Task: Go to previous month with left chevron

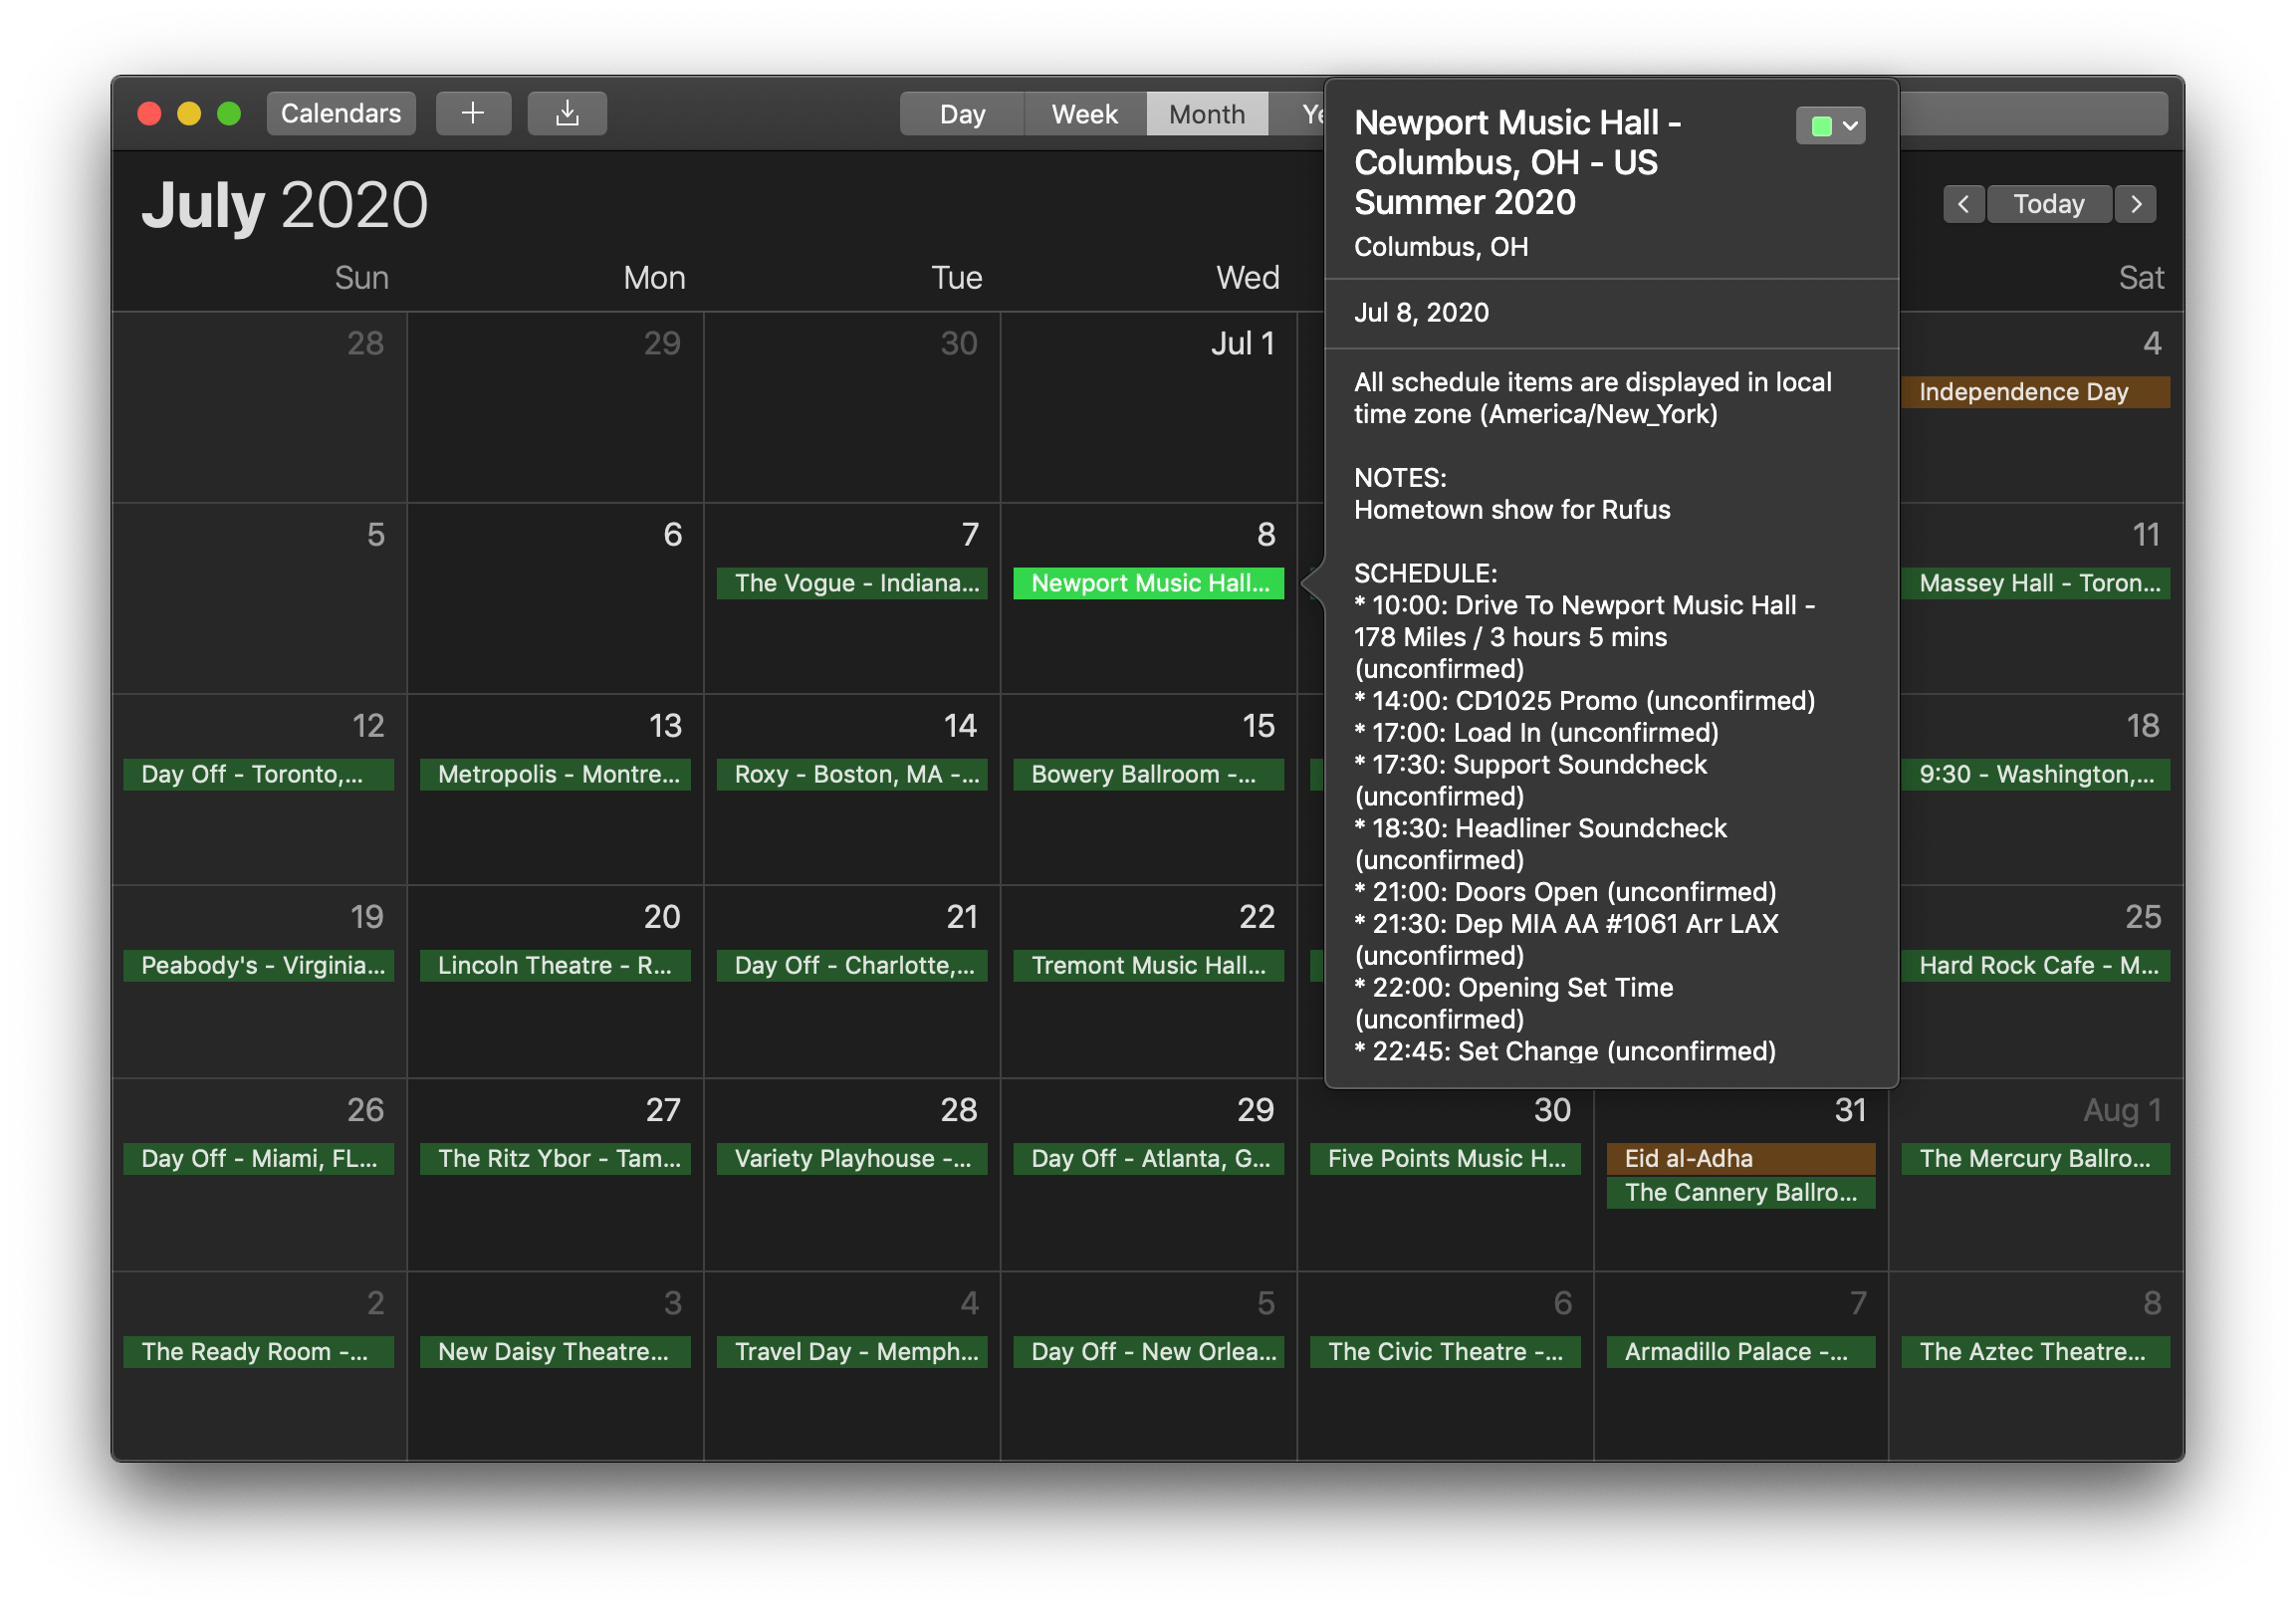Action: [x=1963, y=204]
